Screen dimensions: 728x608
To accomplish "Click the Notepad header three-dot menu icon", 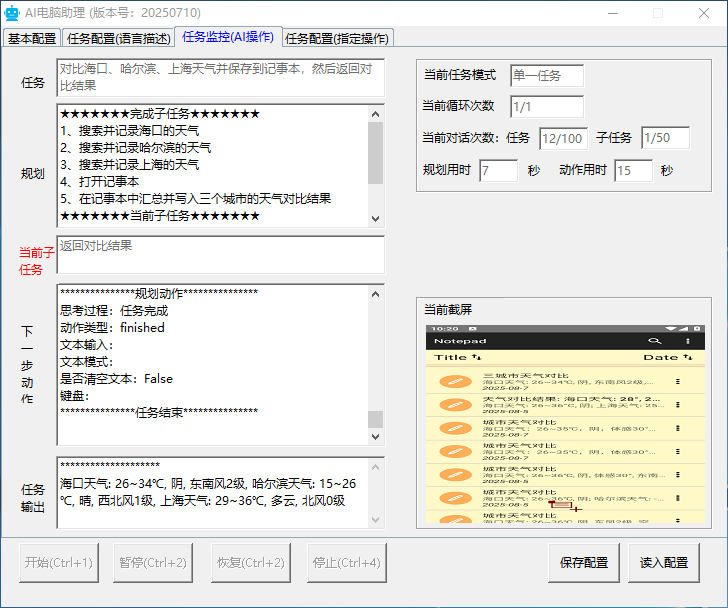I will point(687,341).
